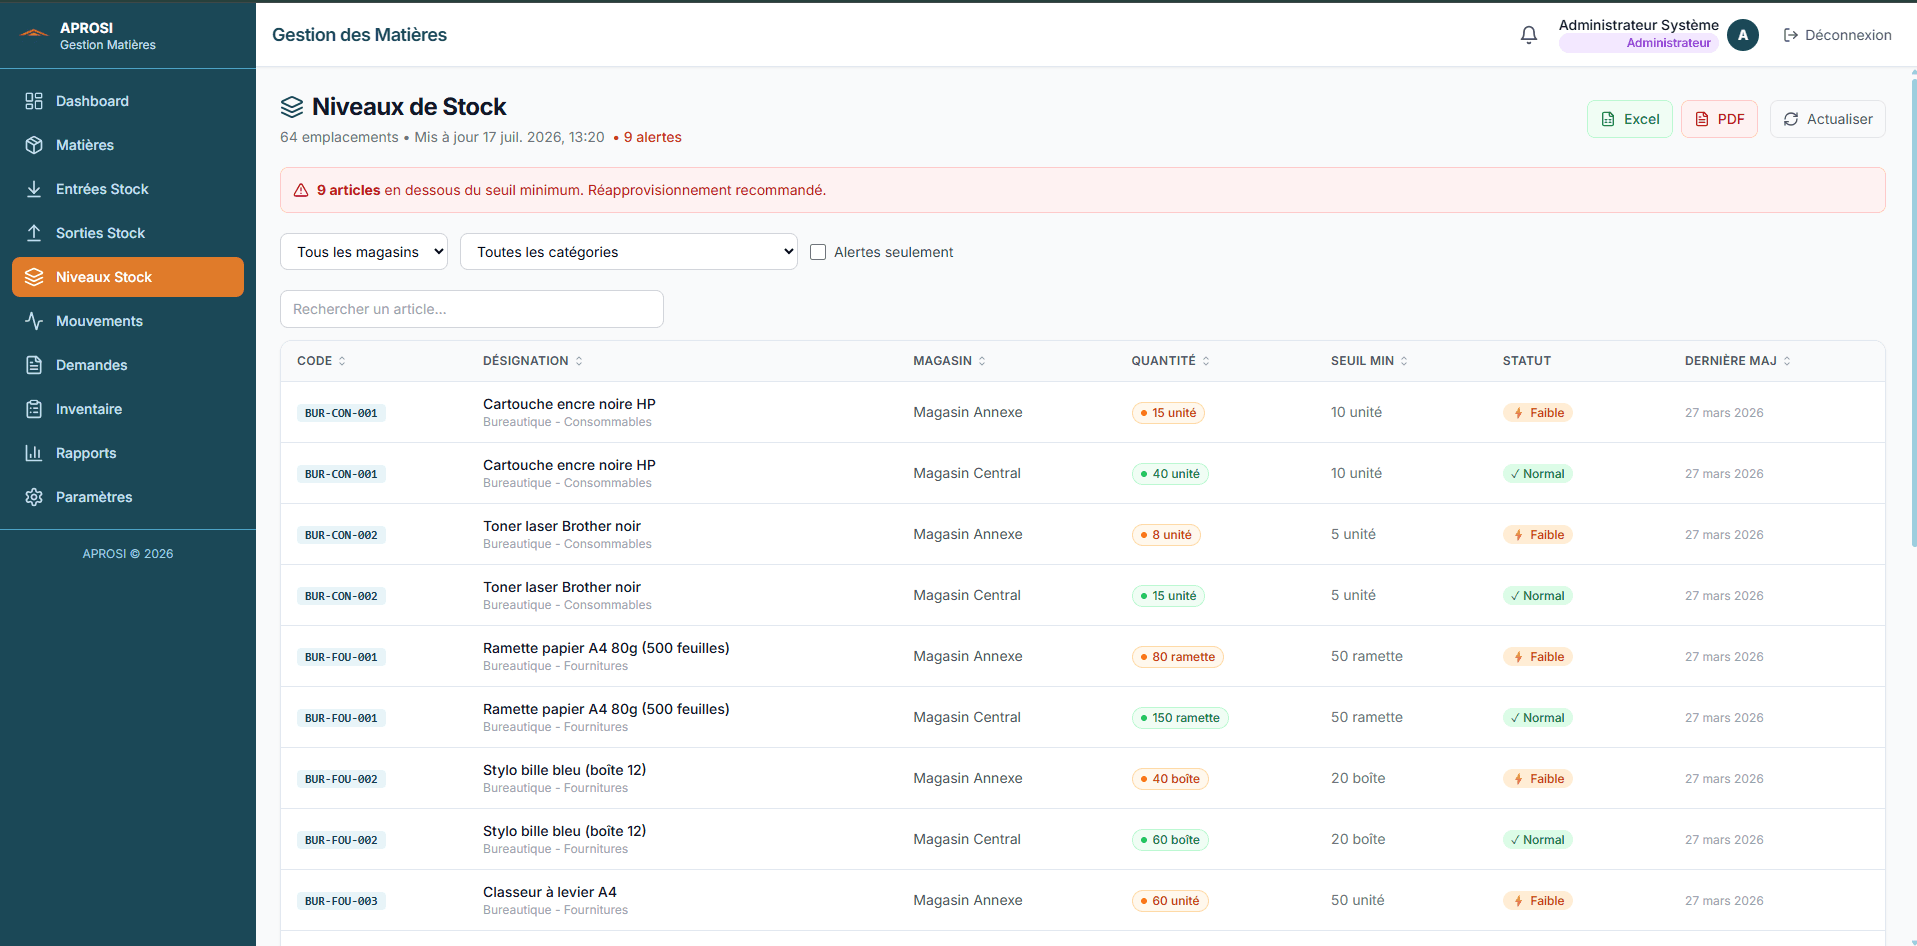Click STATUT column header
The image size is (1917, 946).
pos(1527,361)
